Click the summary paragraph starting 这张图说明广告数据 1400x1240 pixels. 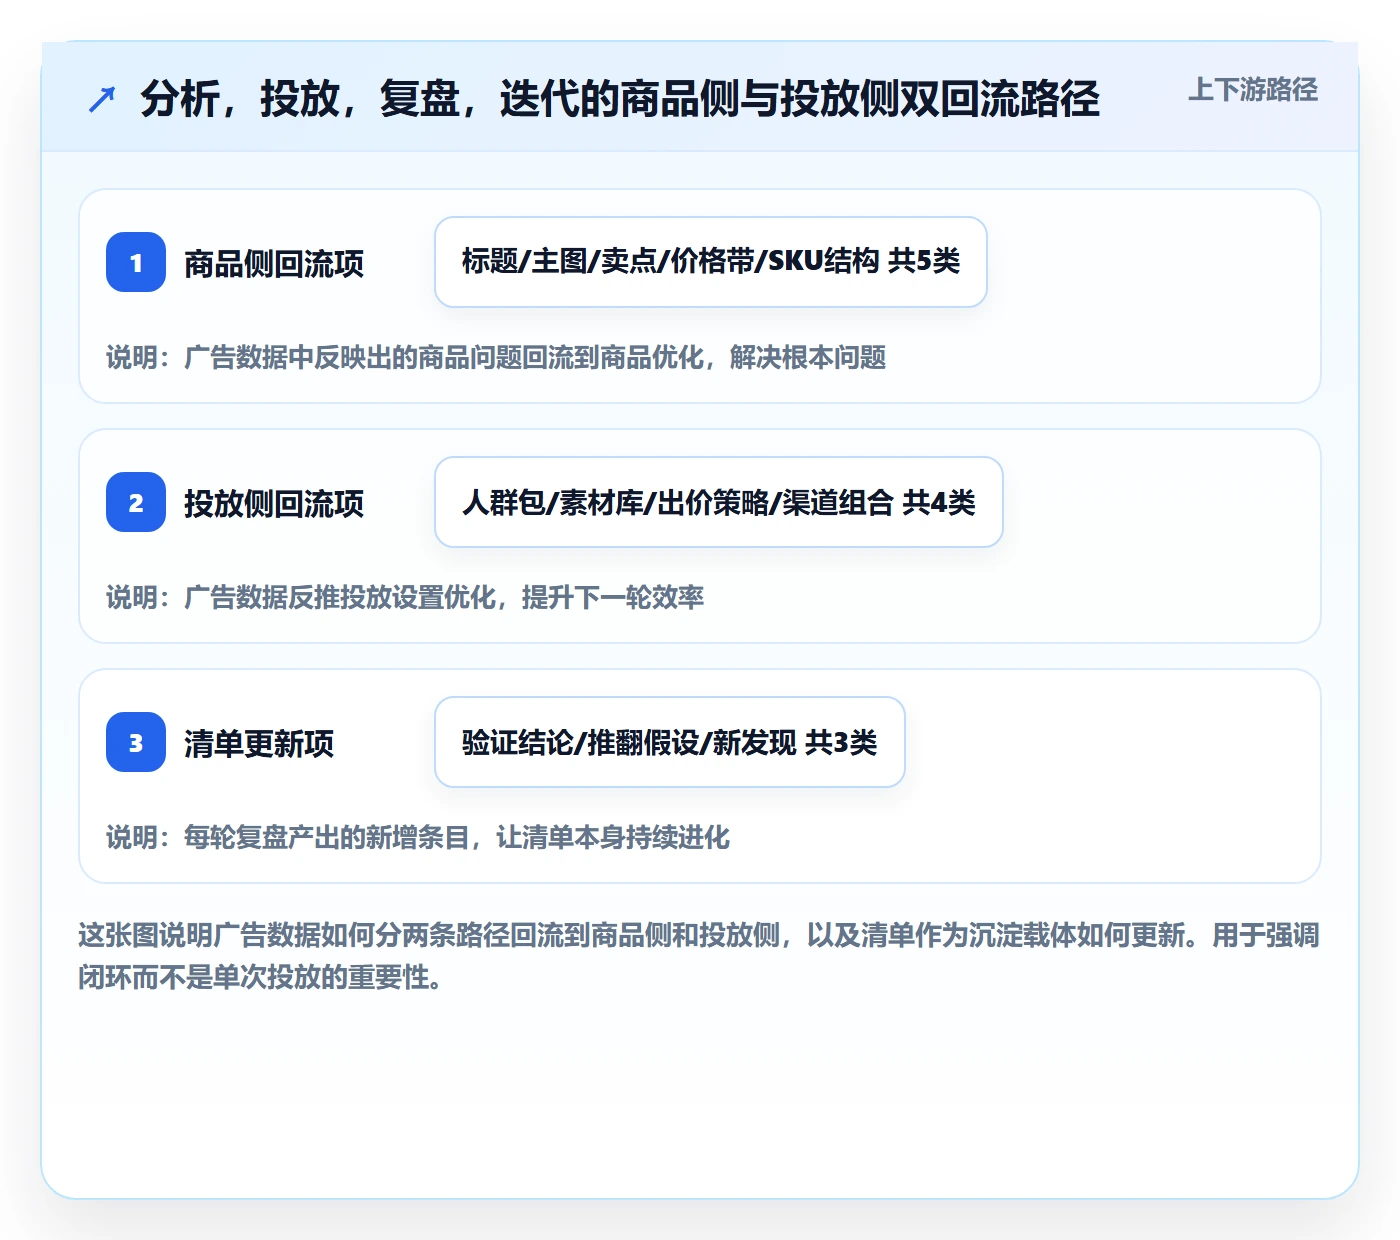tap(699, 956)
